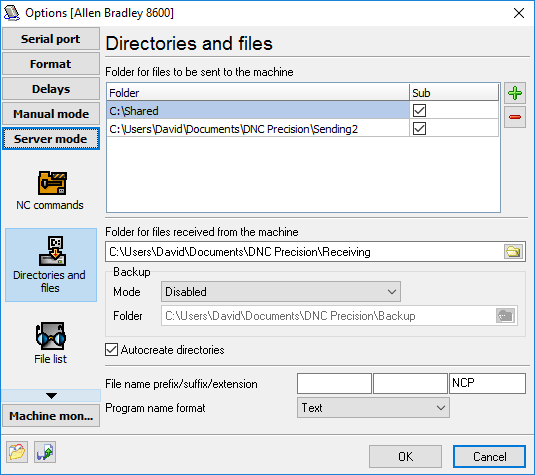This screenshot has height=475, width=535.
Task: Open the Backup Mode dropdown
Action: point(281,292)
